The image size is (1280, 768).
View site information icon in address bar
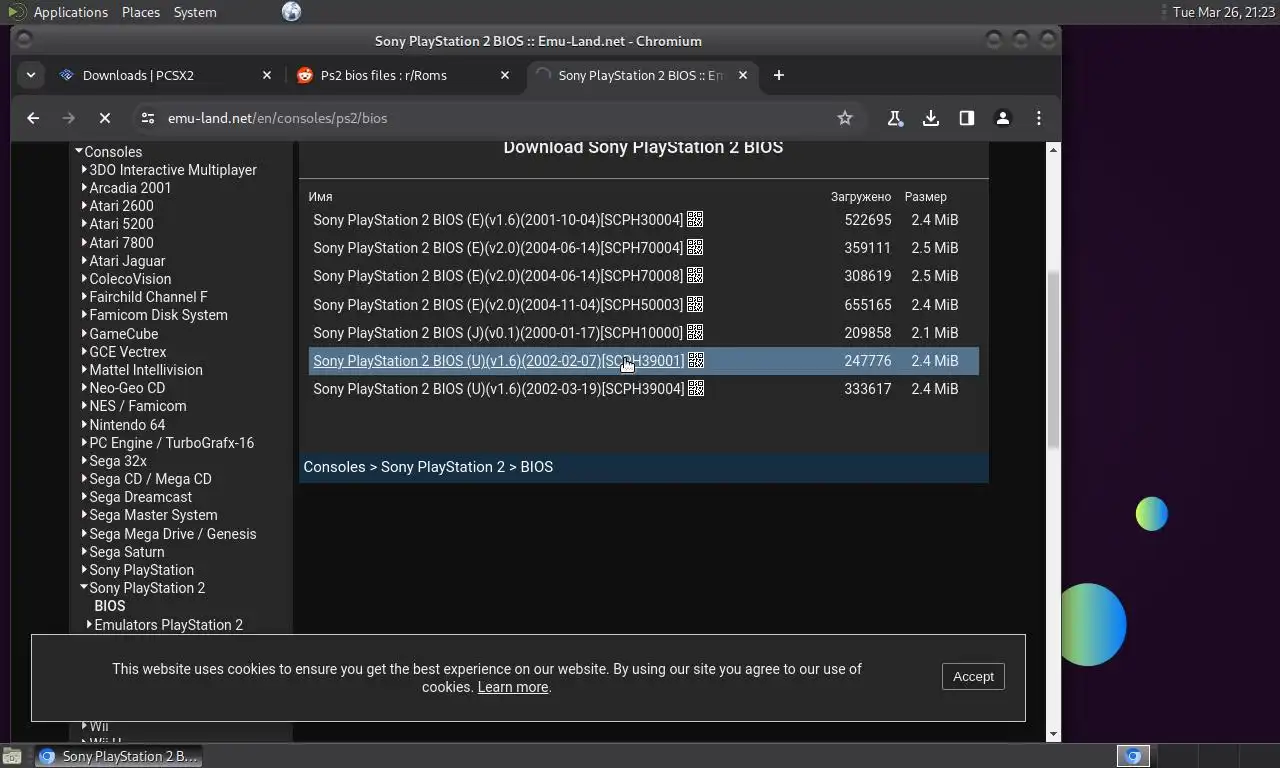[x=147, y=118]
